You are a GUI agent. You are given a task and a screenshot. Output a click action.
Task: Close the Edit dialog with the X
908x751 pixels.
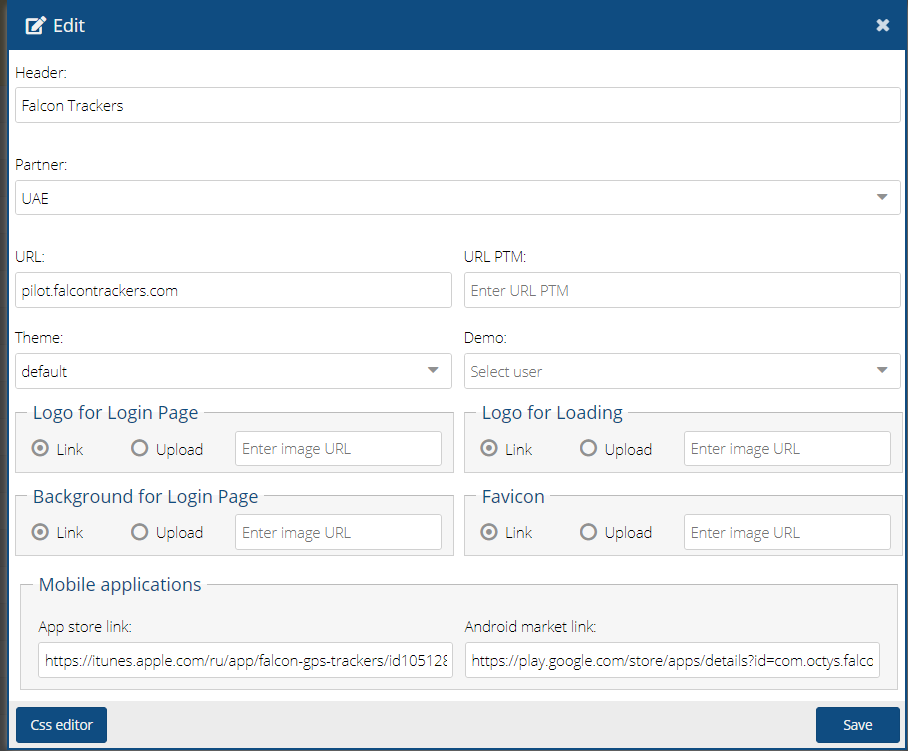click(882, 26)
